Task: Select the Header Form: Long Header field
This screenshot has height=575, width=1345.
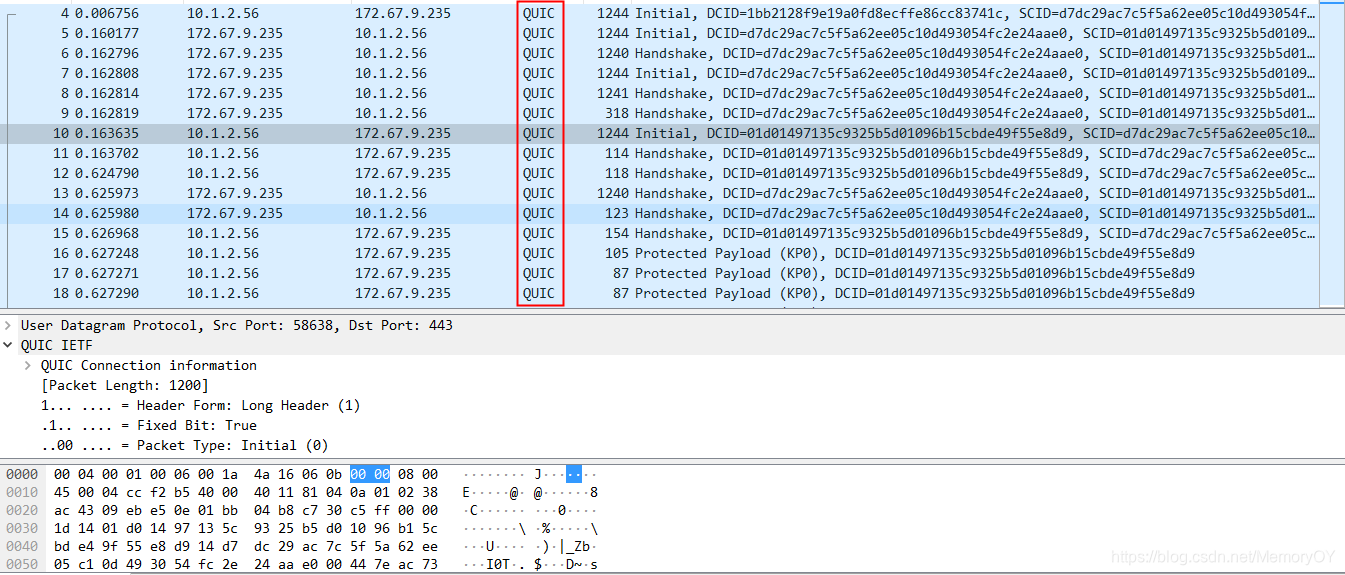Action: tap(200, 406)
